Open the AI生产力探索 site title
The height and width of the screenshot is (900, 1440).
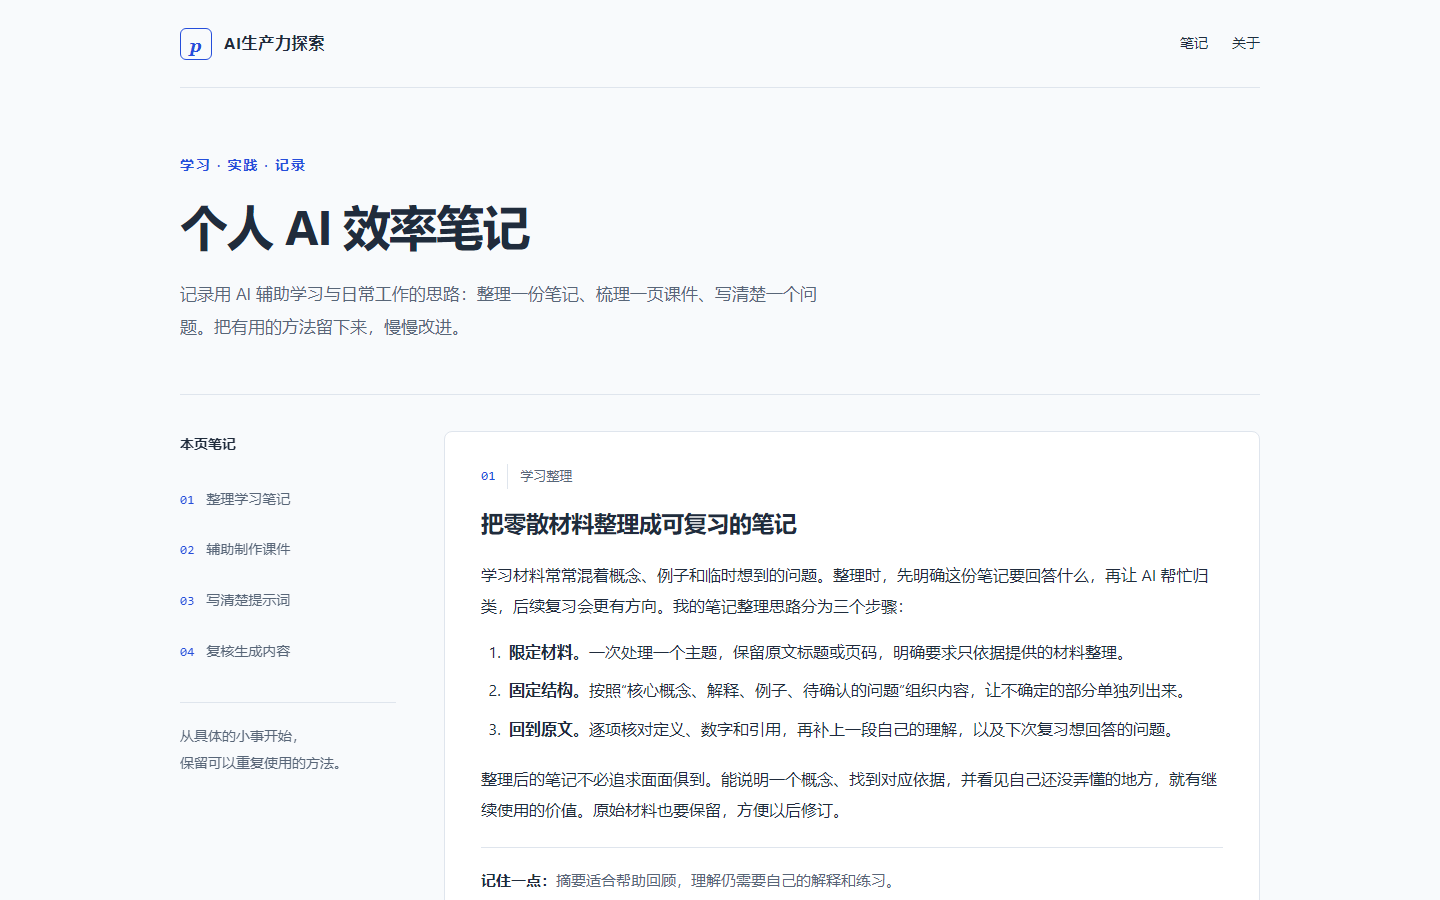click(x=274, y=44)
